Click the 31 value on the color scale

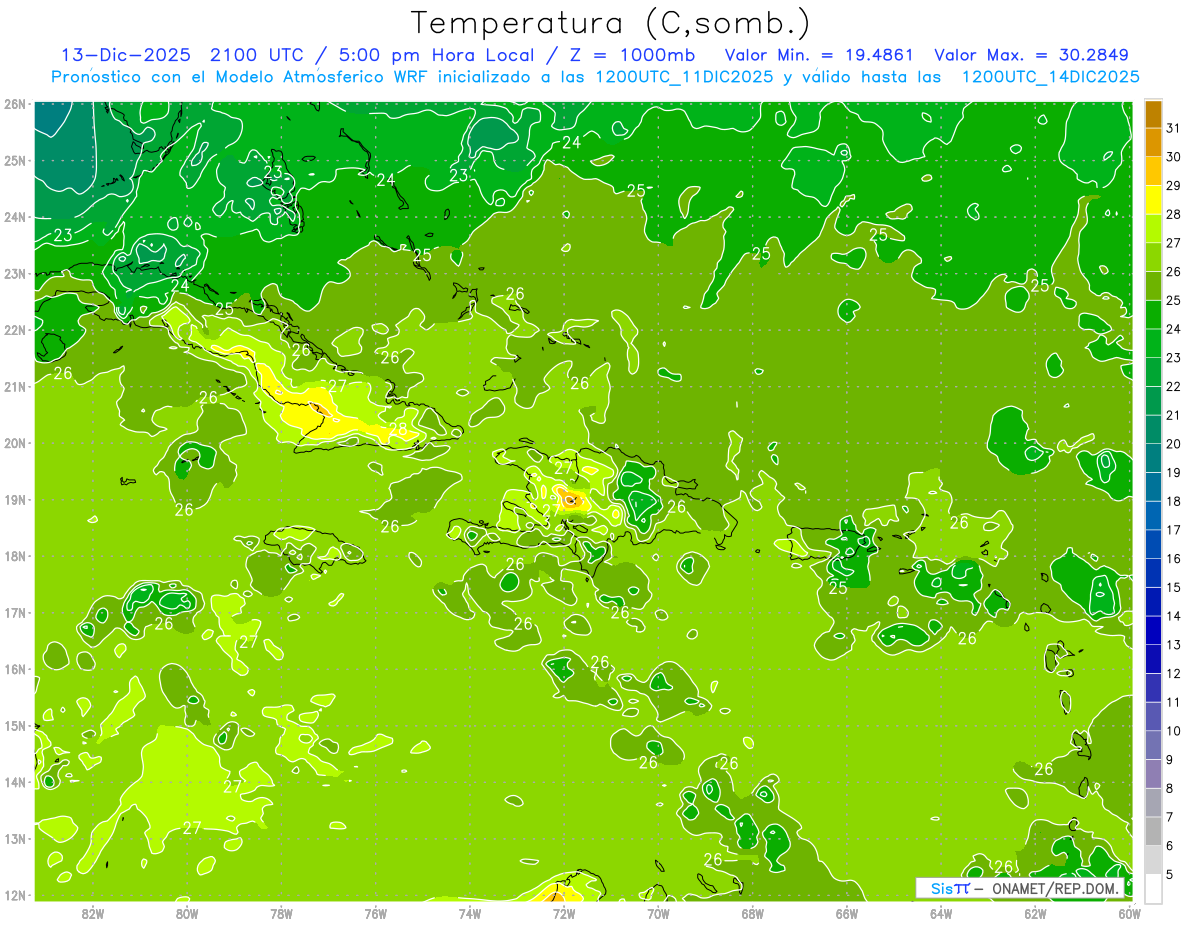tap(1174, 128)
